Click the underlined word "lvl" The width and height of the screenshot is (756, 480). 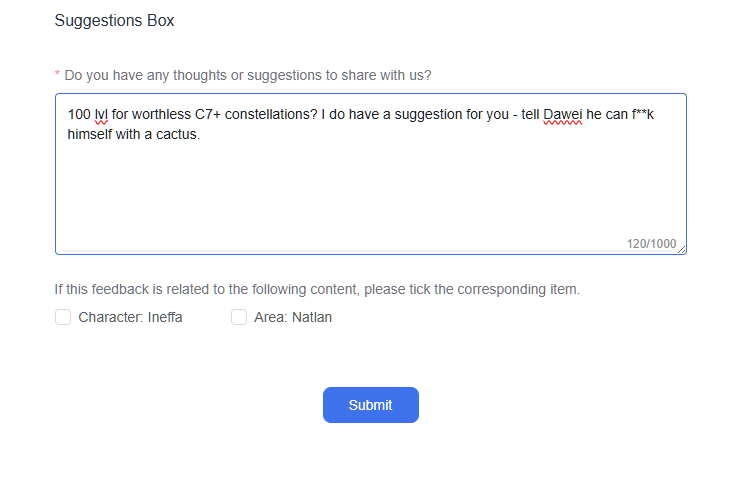point(100,115)
